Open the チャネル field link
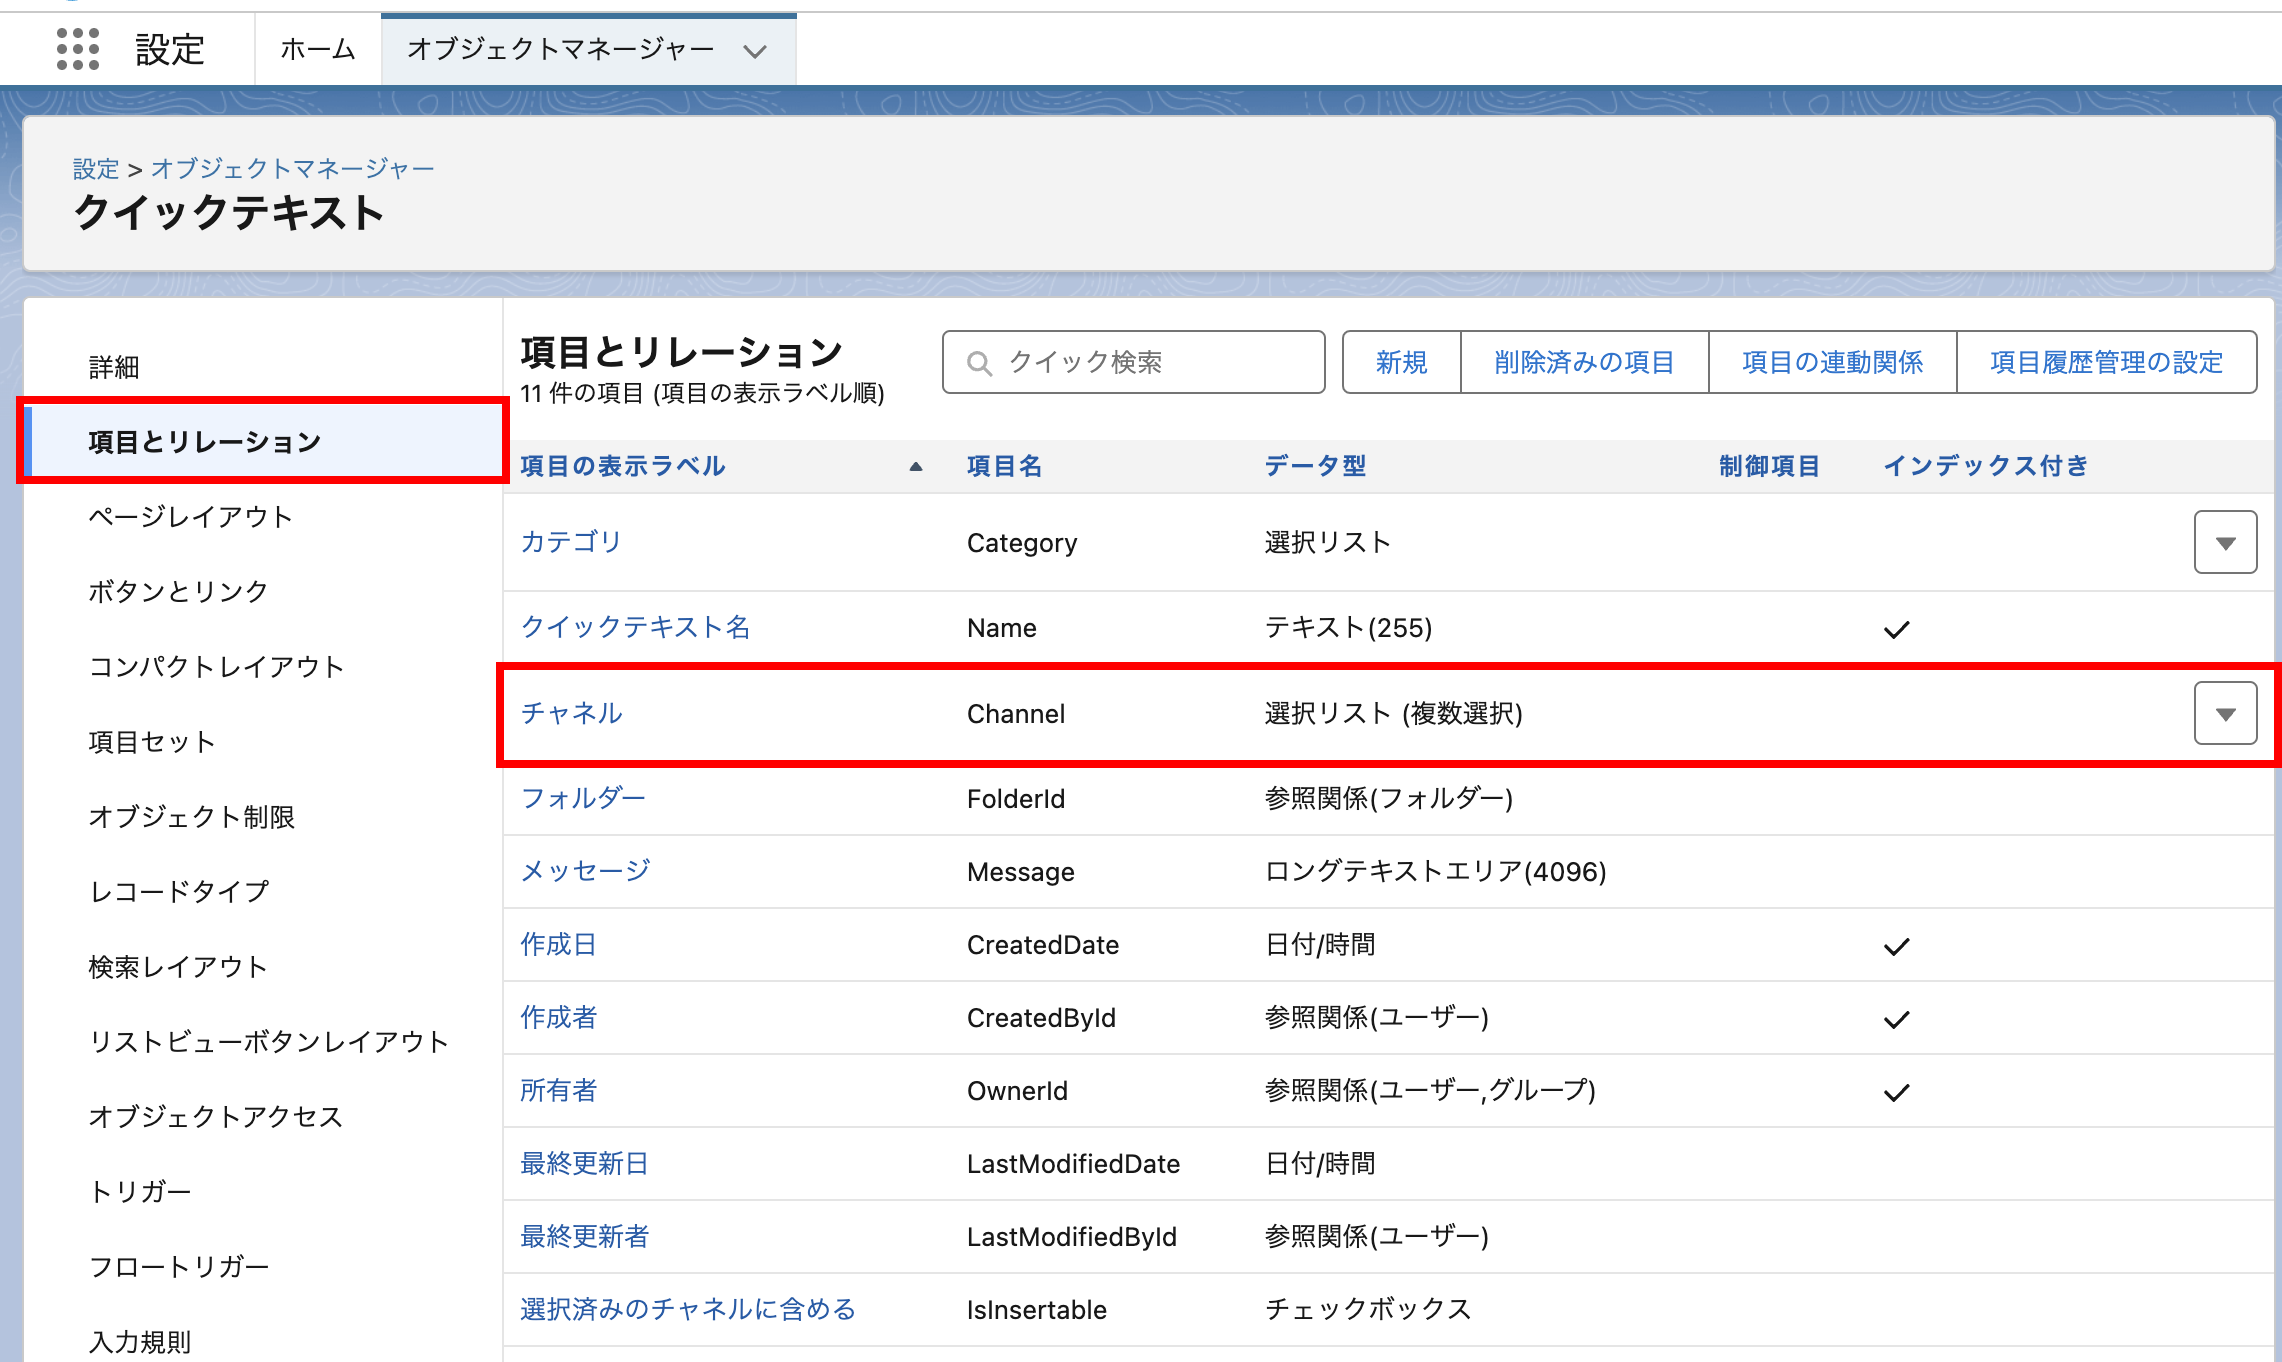Image resolution: width=2282 pixels, height=1362 pixels. pos(571,713)
